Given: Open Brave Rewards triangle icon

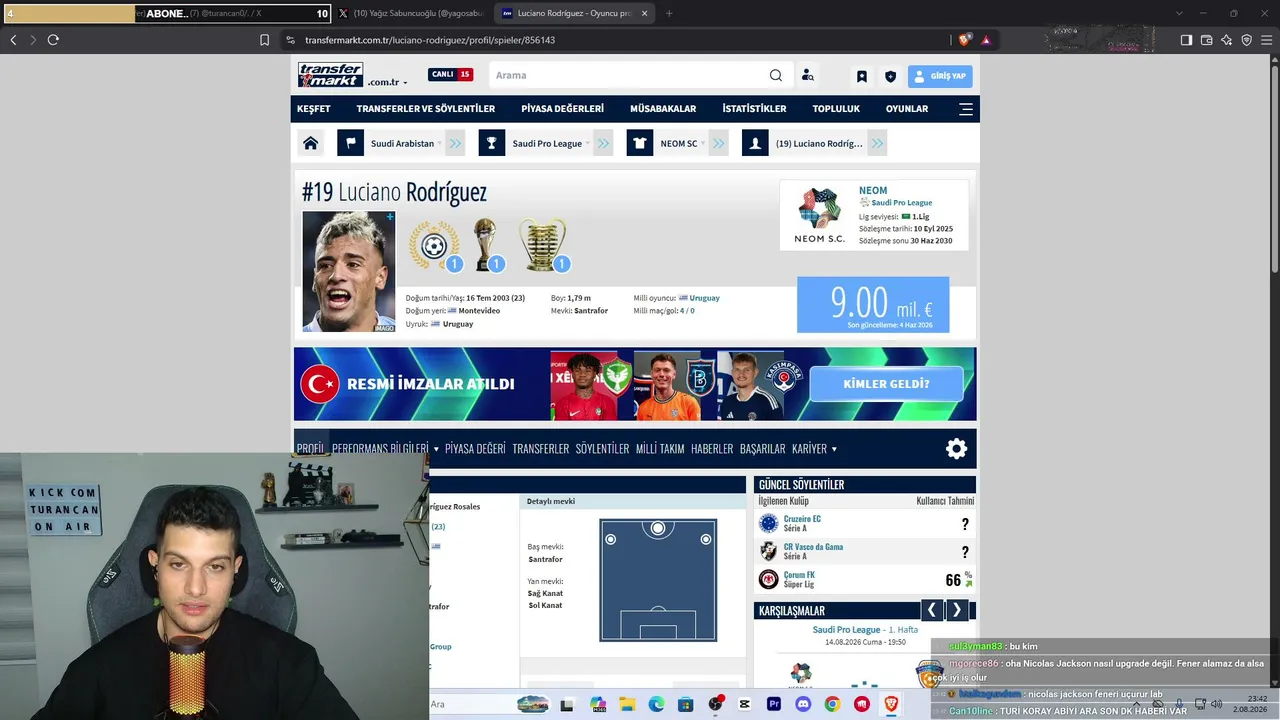Looking at the screenshot, I should pyautogui.click(x=986, y=40).
